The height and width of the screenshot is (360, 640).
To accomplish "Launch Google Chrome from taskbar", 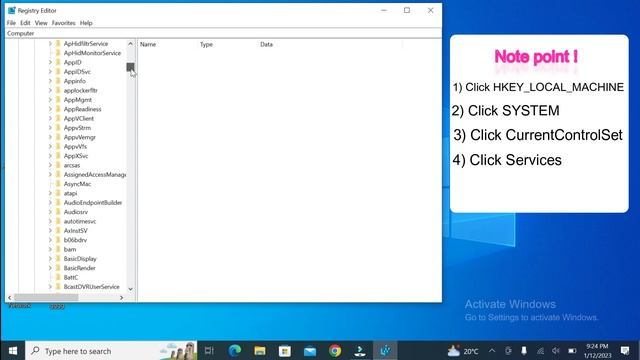I will pos(335,351).
